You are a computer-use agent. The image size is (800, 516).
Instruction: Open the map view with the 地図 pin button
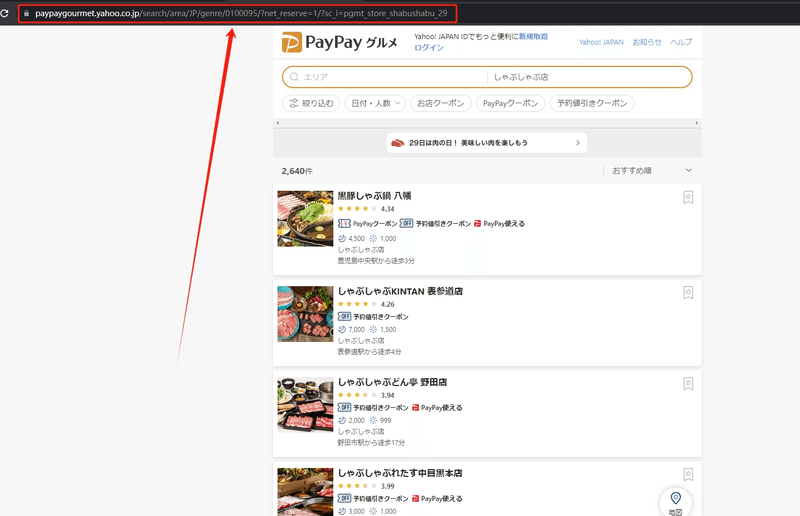click(x=676, y=502)
